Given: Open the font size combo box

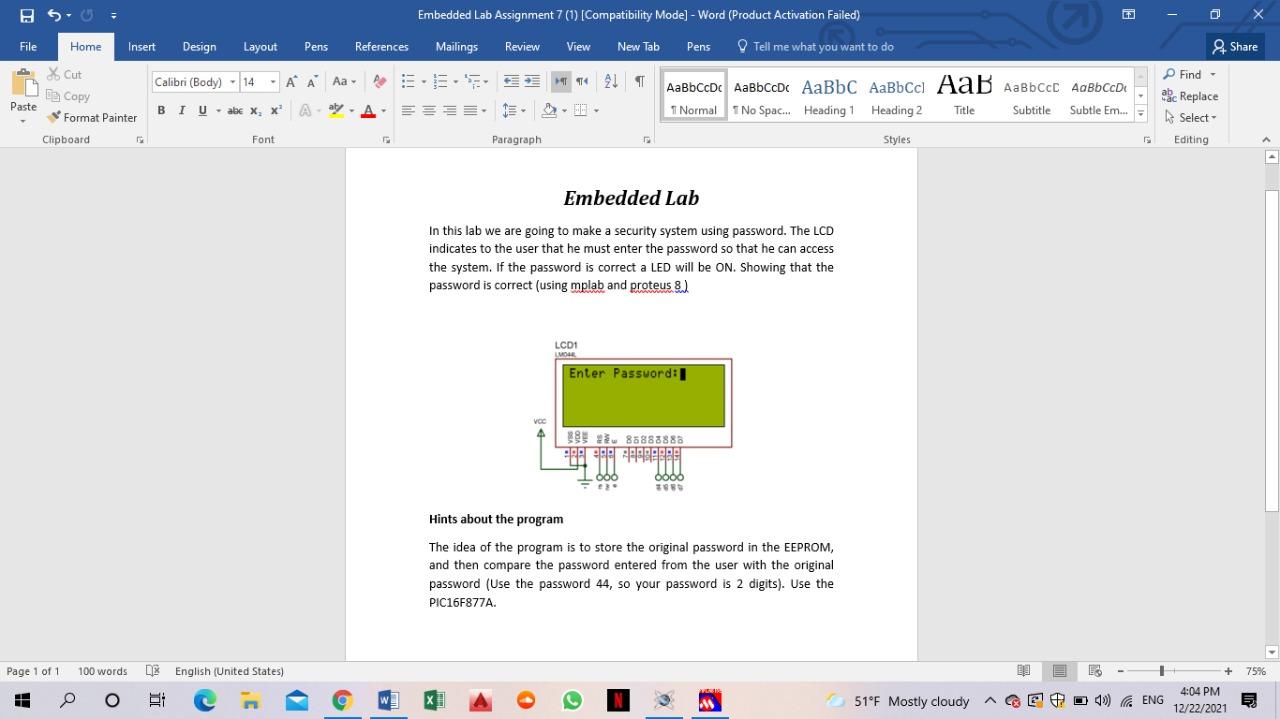Looking at the screenshot, I should click(x=259, y=82).
